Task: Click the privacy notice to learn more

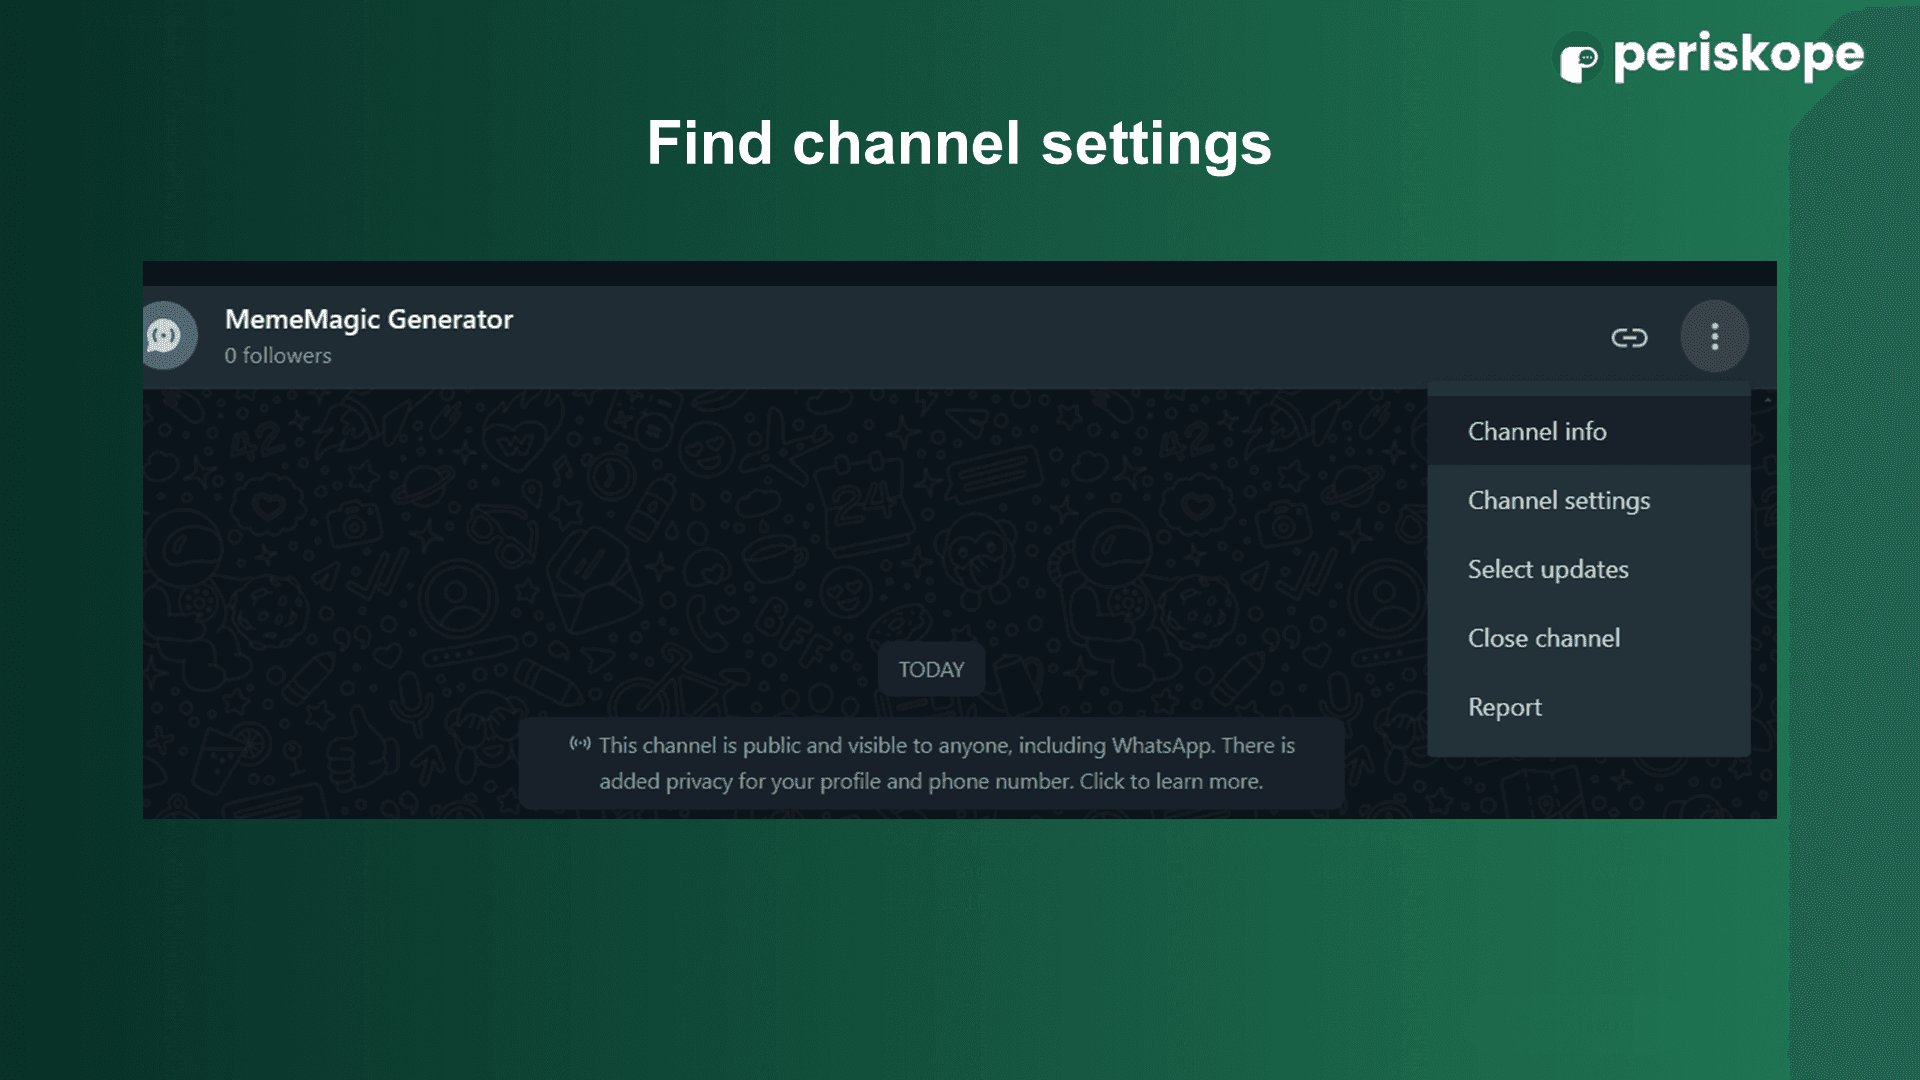Action: [x=931, y=763]
